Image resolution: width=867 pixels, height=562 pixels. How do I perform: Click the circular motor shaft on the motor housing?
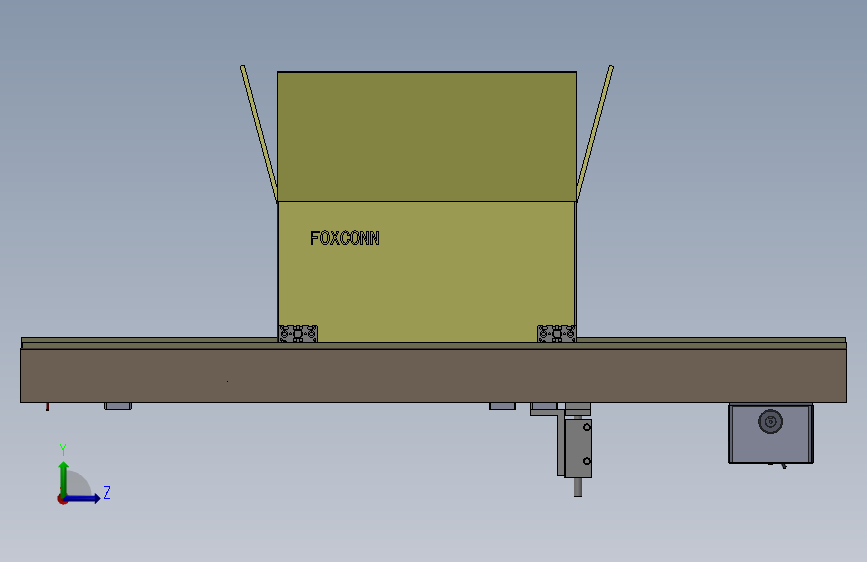[x=770, y=422]
